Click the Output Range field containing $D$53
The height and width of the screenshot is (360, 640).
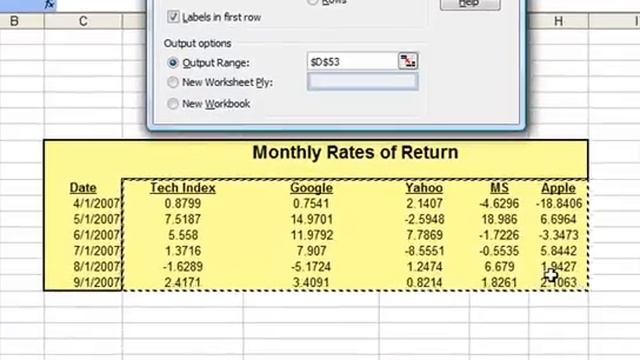(x=353, y=62)
